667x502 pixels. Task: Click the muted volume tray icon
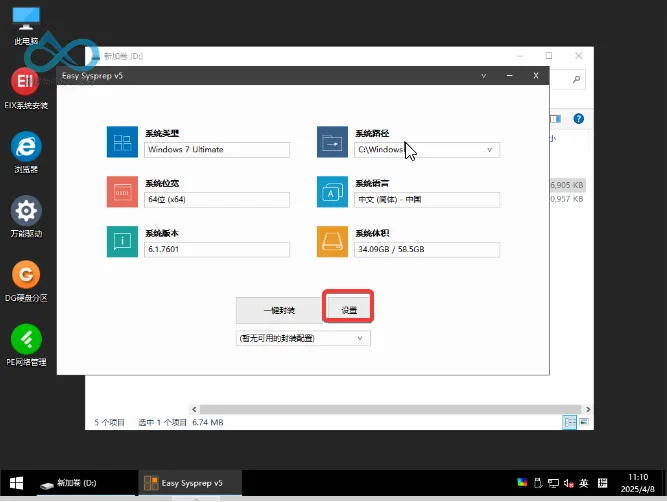[x=568, y=483]
